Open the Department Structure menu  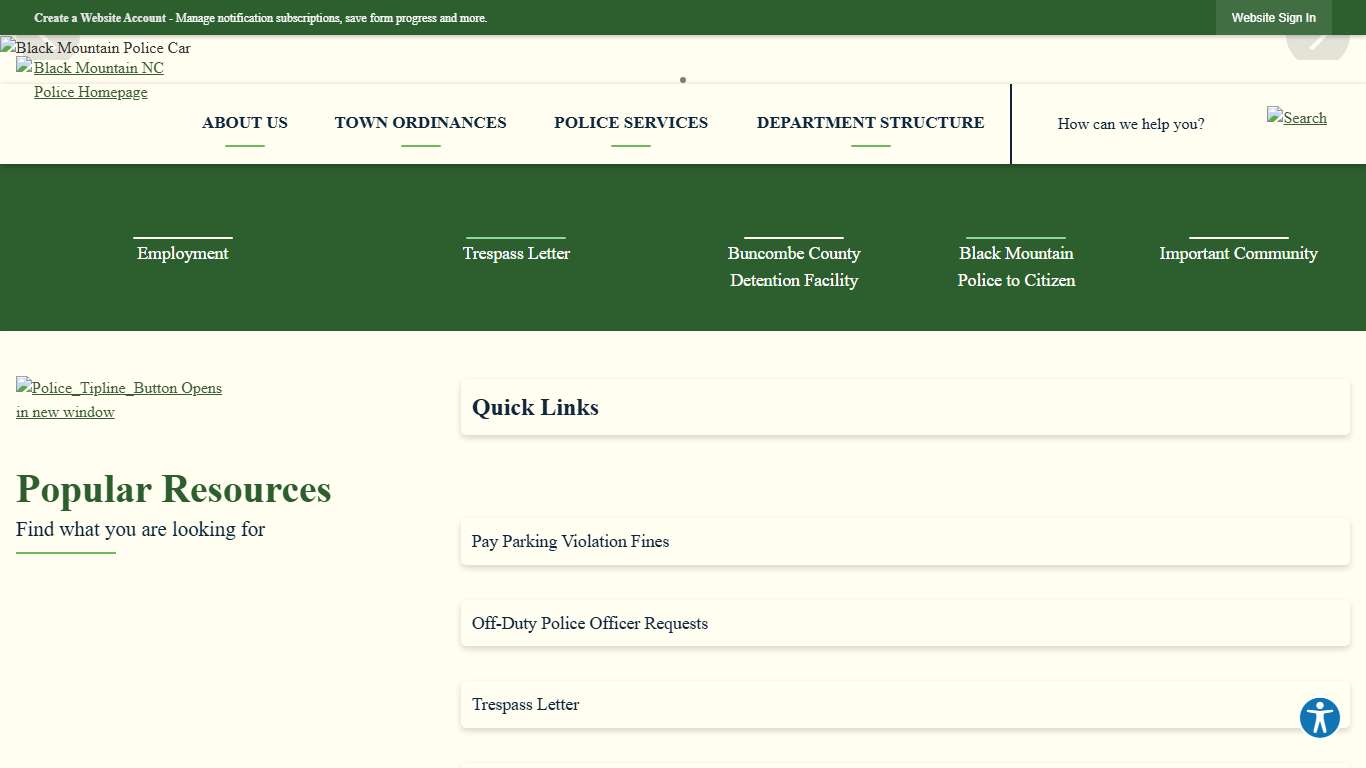pos(870,123)
